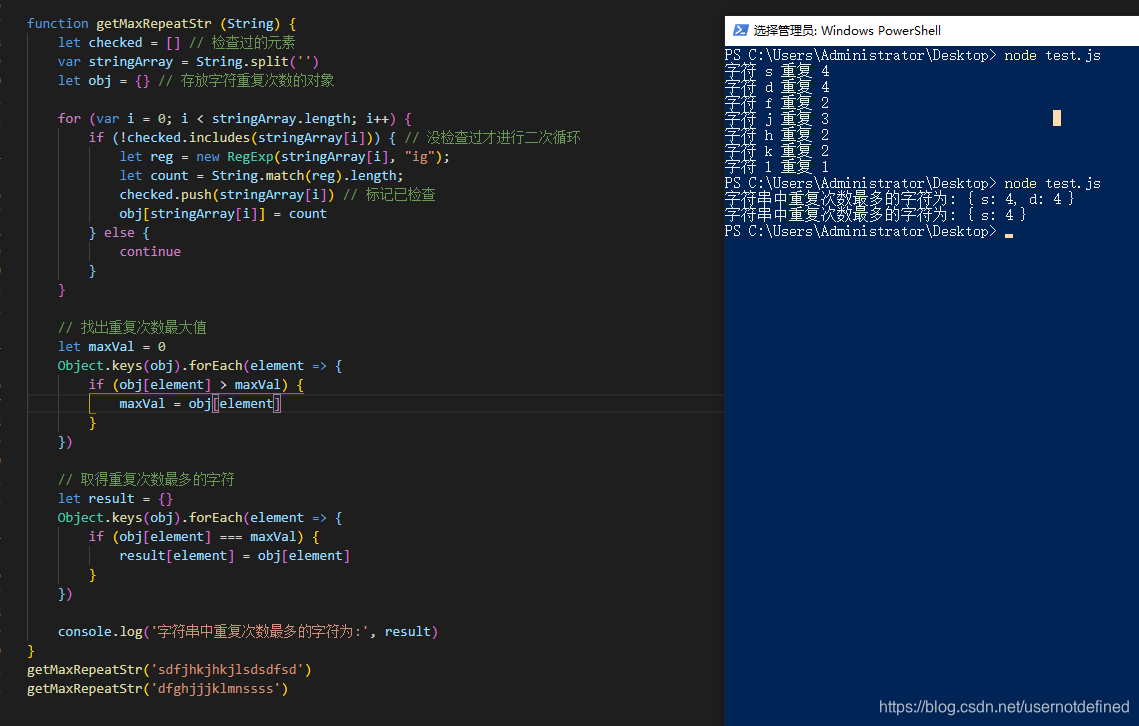Click the for loop header line
The image size is (1139, 726).
(235, 118)
